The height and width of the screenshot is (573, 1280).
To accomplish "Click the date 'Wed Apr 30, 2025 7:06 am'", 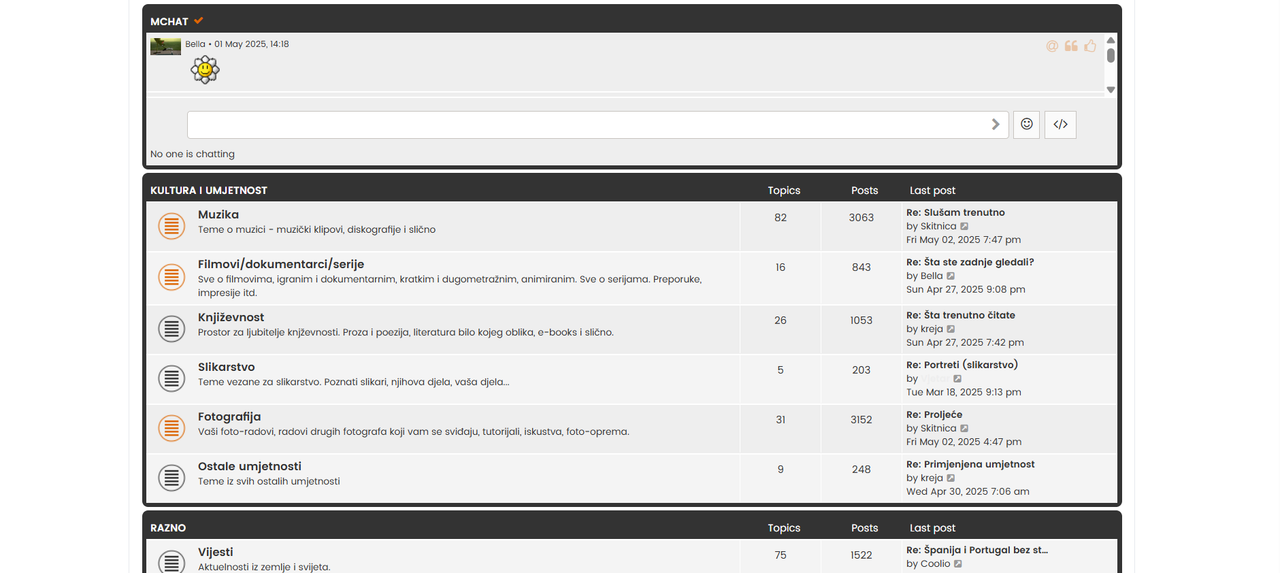I will click(968, 491).
